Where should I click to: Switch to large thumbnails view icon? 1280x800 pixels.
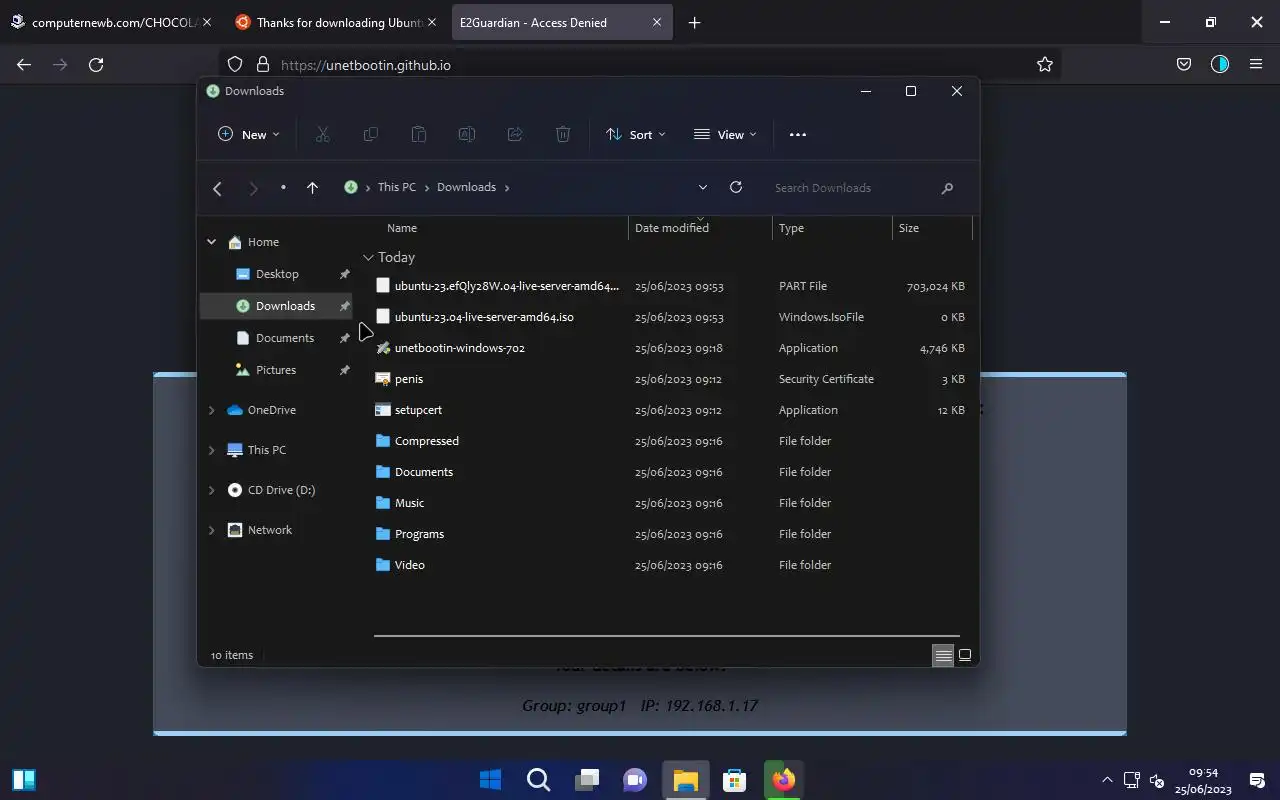point(965,655)
